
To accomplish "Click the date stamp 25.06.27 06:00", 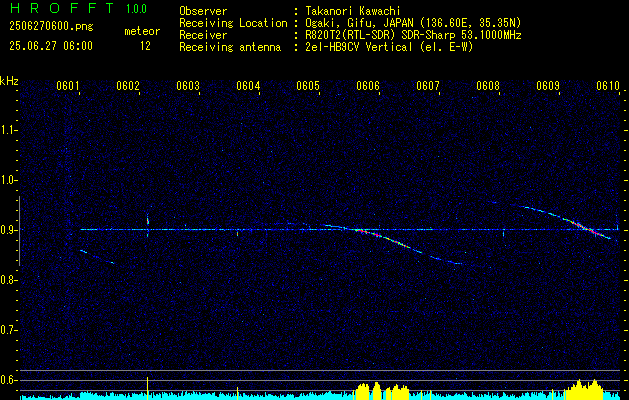I will [x=51, y=46].
